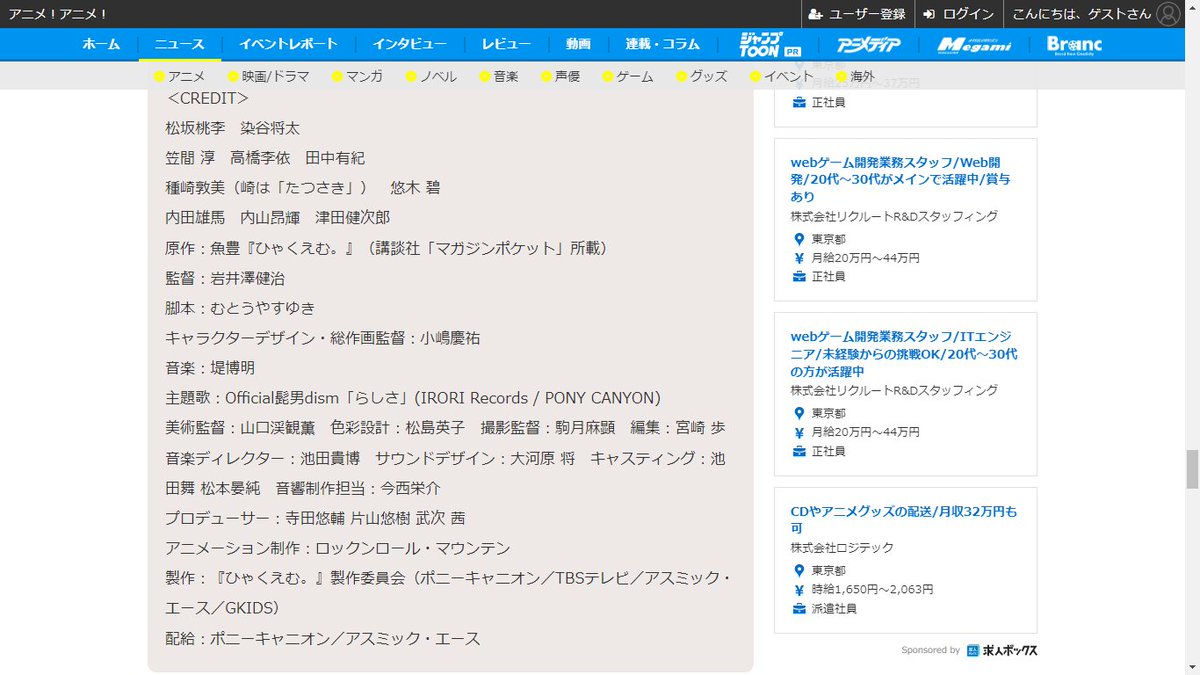Click the アニメーション制作：ロックンロール・マウンテン line
The image size is (1200, 675).
click(338, 548)
